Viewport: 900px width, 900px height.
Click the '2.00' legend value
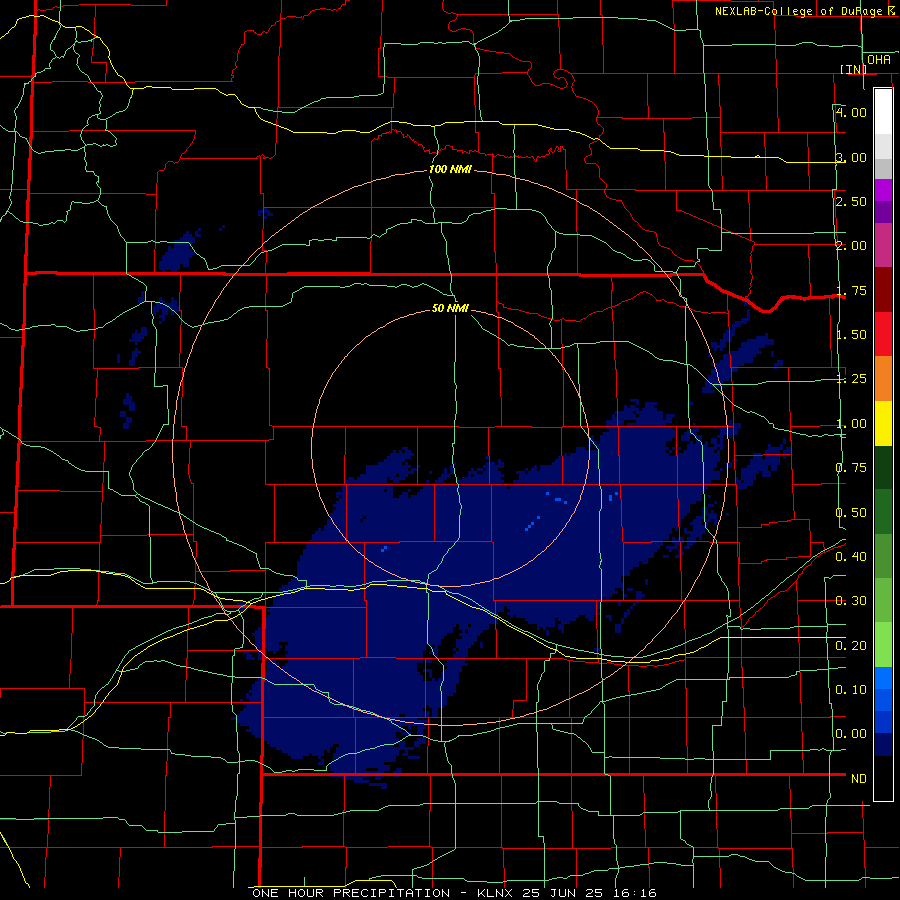[x=851, y=246]
